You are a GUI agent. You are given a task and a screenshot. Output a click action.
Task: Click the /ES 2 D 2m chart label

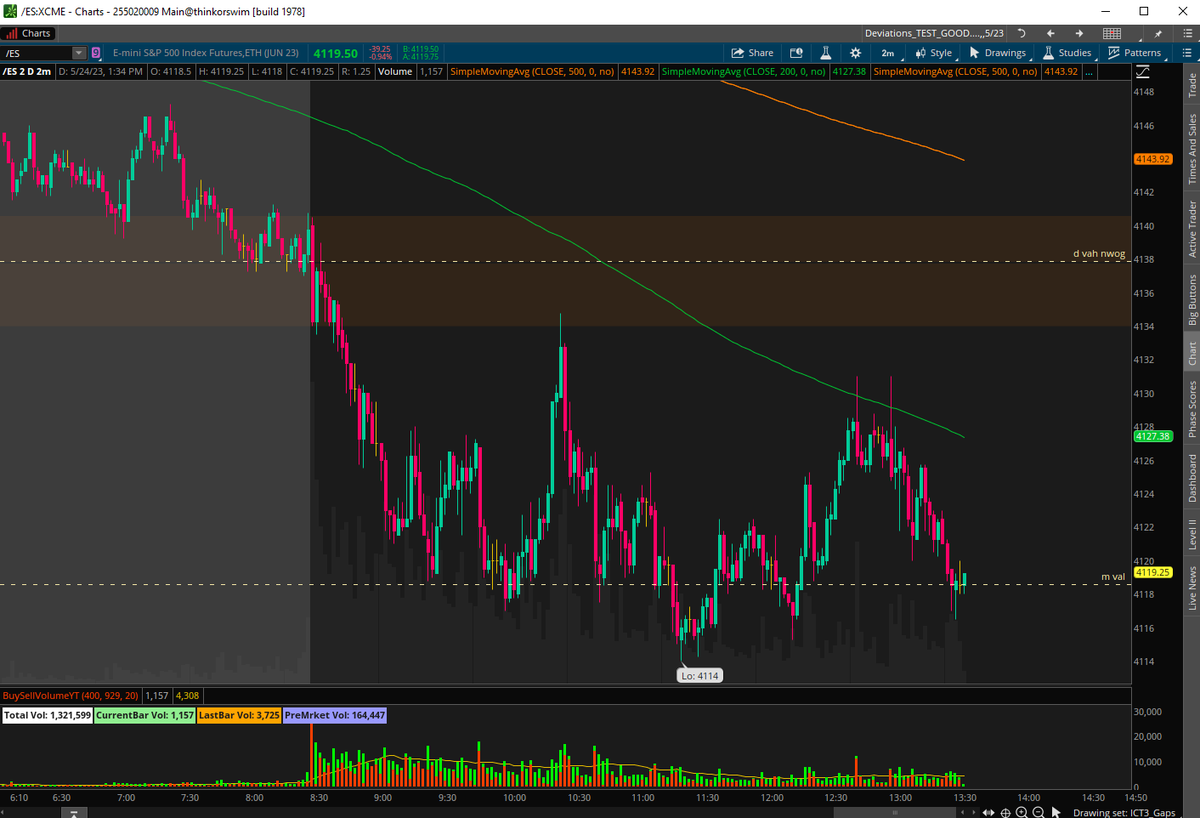(26, 72)
